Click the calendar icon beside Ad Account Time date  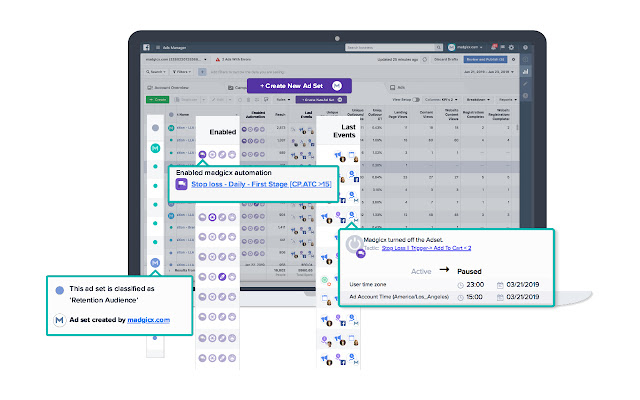click(500, 297)
